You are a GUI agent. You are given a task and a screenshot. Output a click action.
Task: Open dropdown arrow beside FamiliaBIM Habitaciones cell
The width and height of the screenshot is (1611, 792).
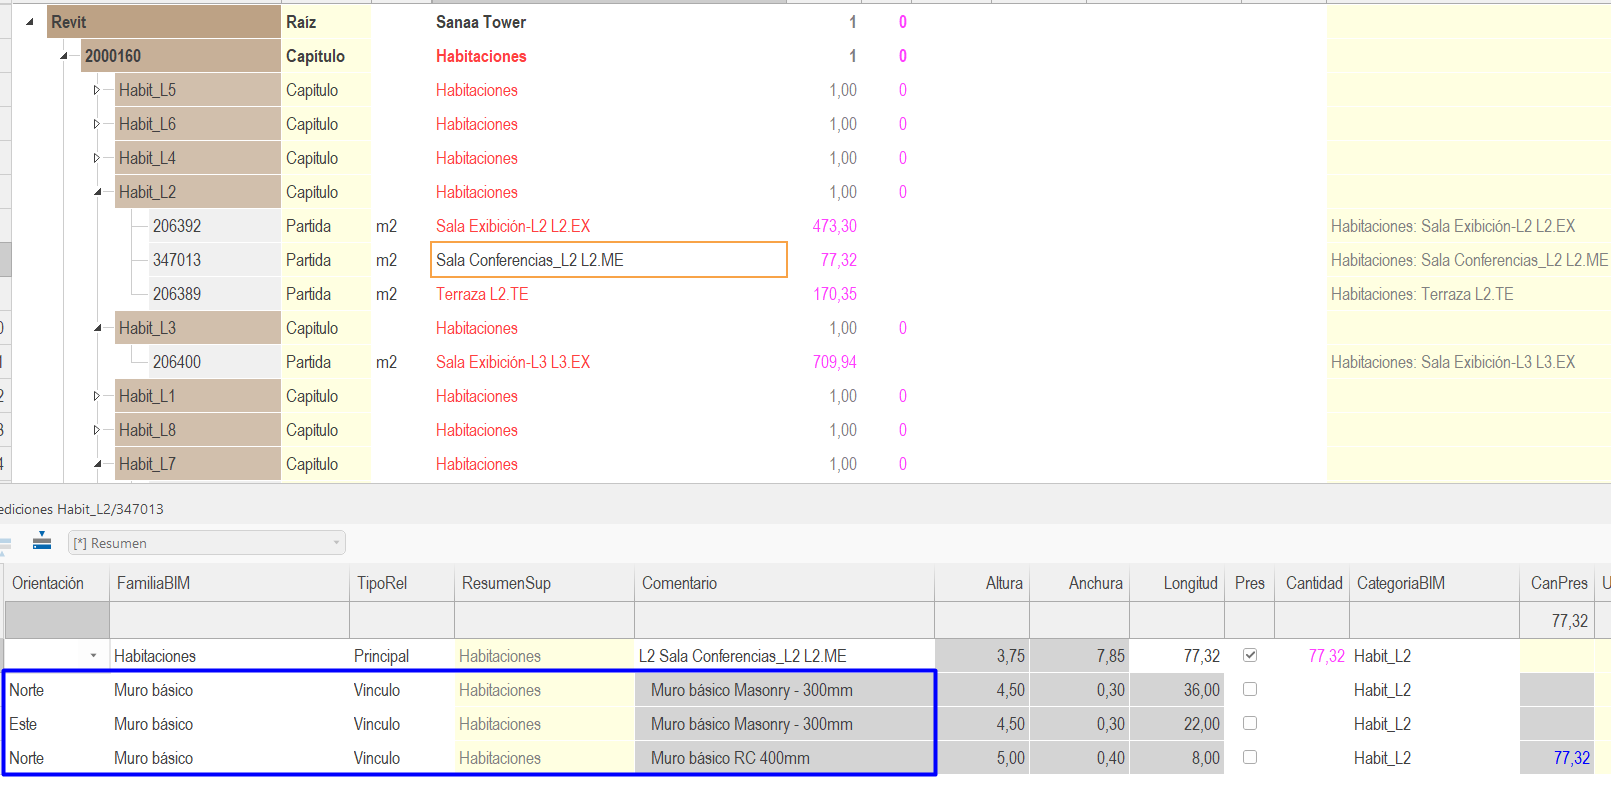click(94, 656)
